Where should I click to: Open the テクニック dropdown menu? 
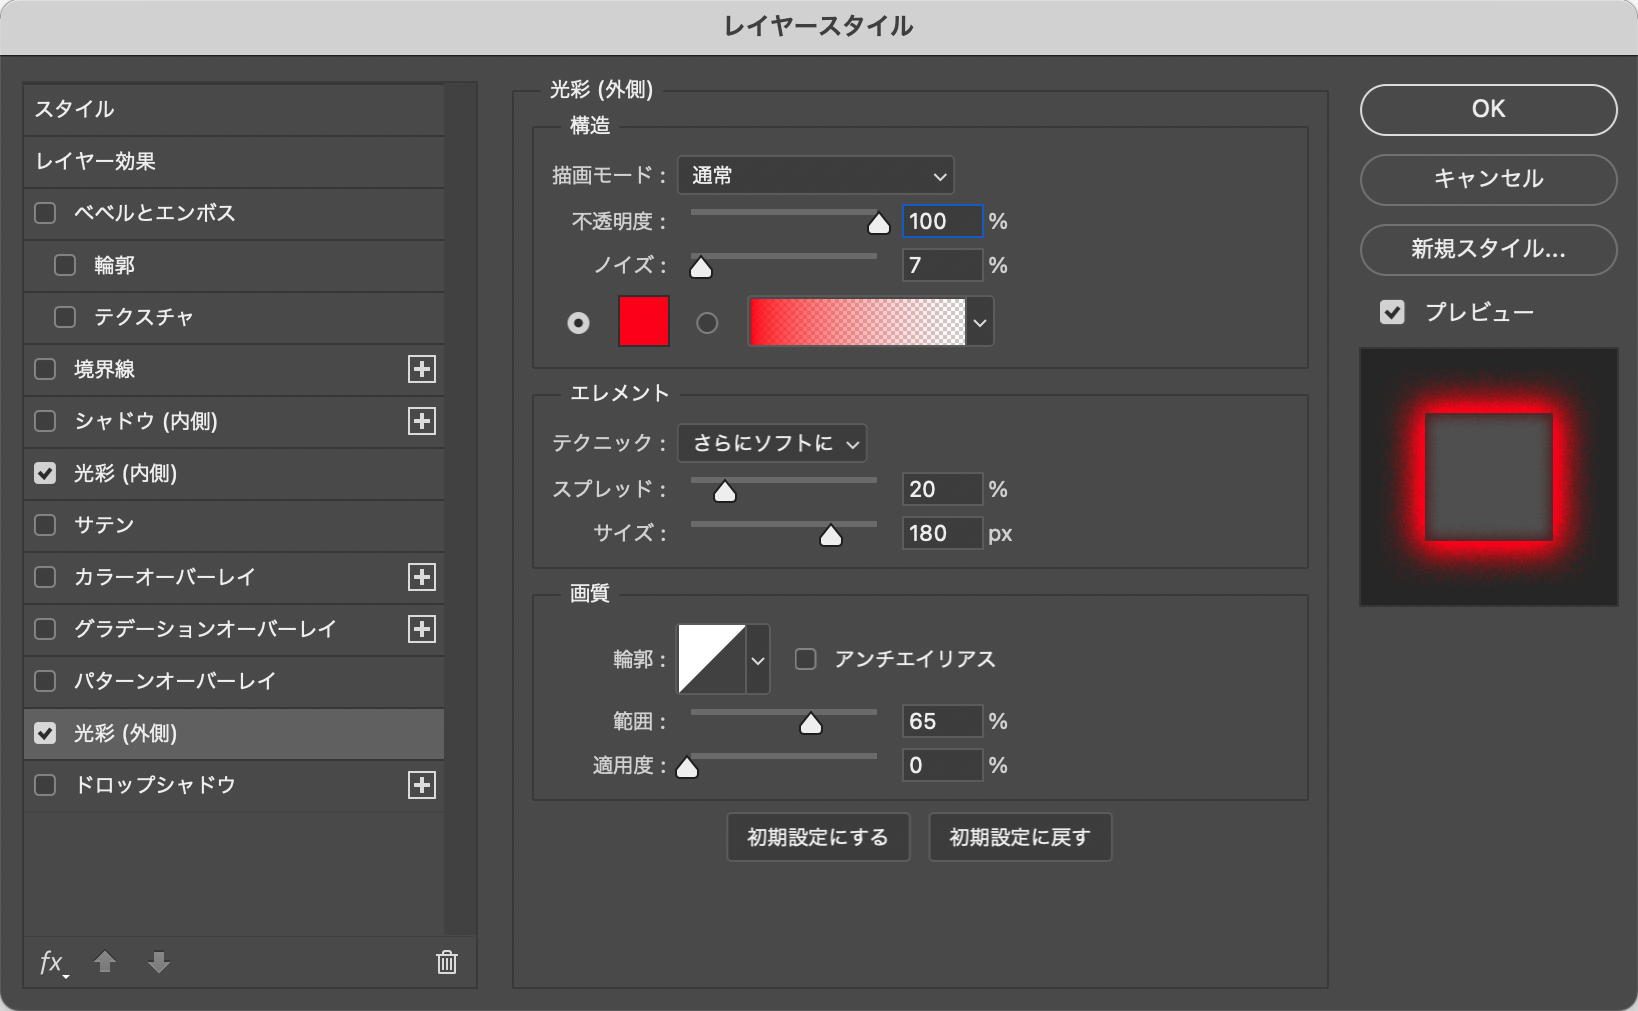click(x=771, y=443)
